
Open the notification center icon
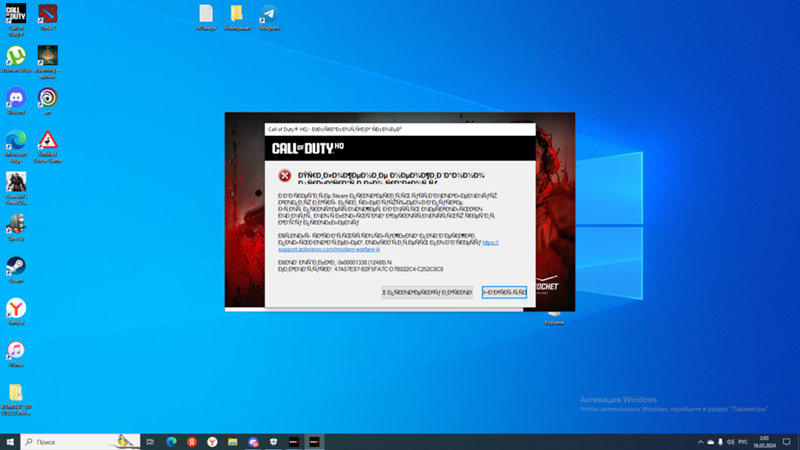coord(787,442)
